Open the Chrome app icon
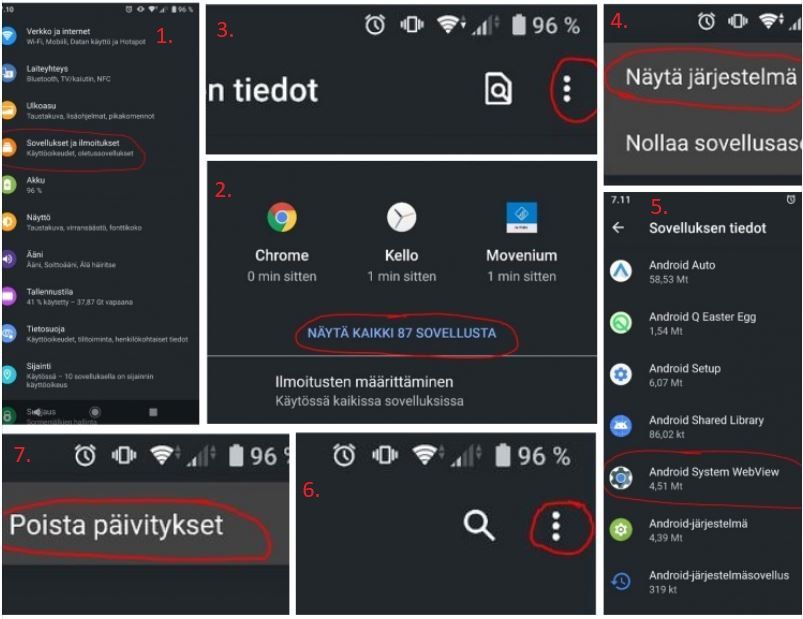The width and height of the screenshot is (803, 619). pyautogui.click(x=282, y=217)
